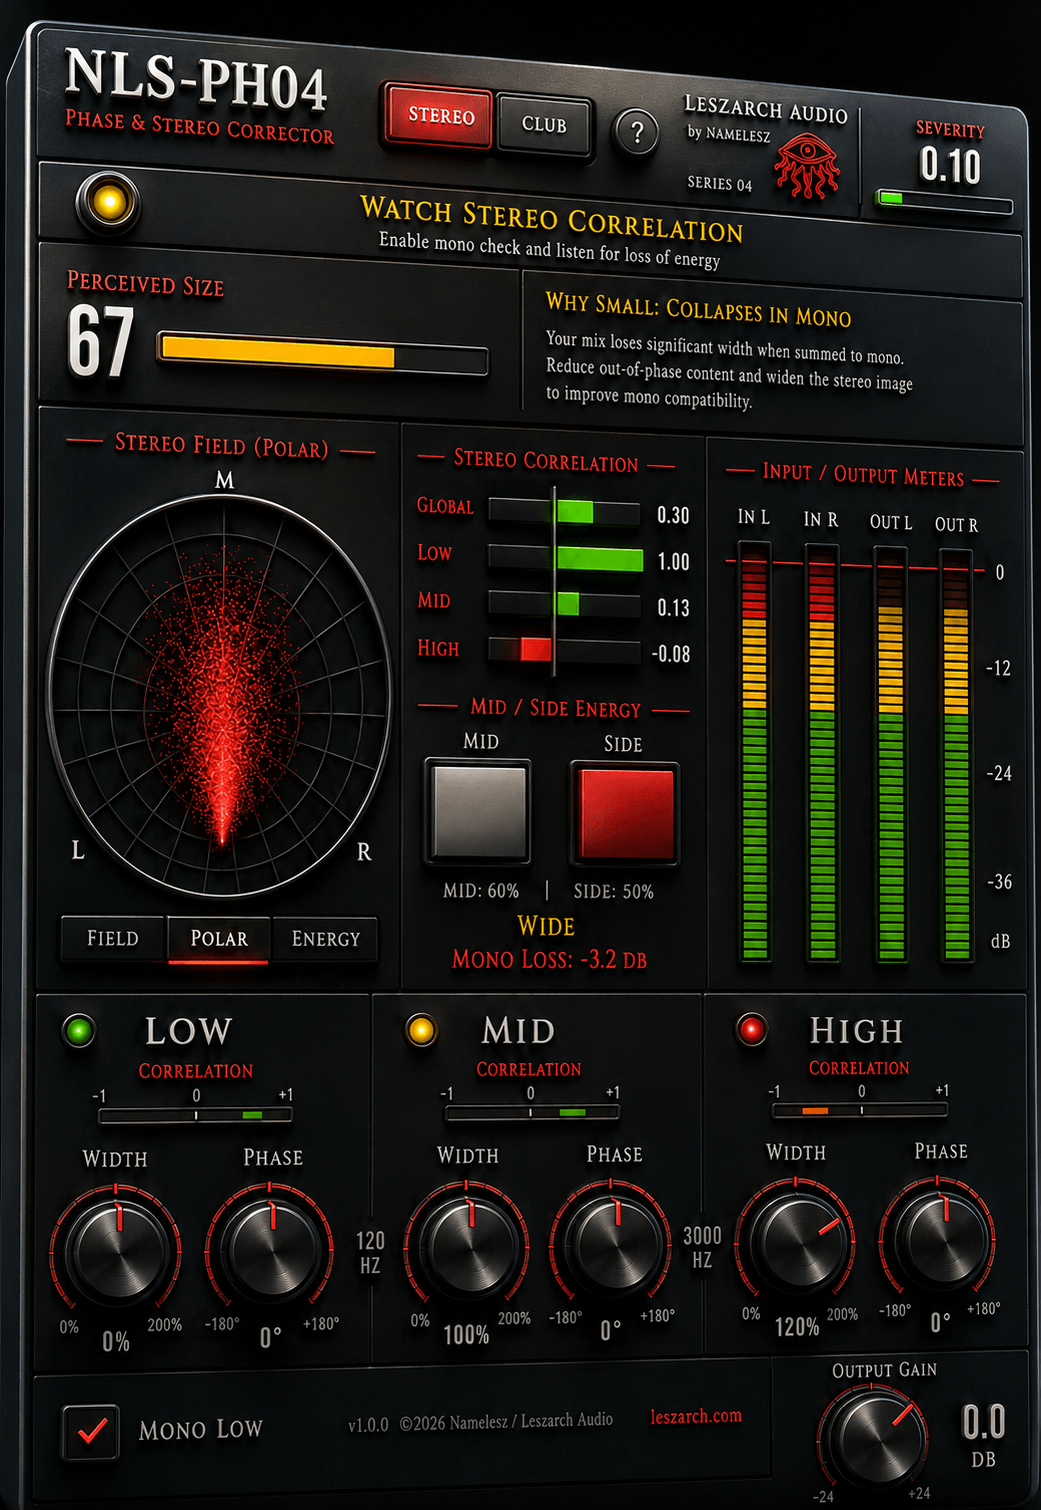
Task: Click the Global correlation value 0.30
Action: pos(673,515)
